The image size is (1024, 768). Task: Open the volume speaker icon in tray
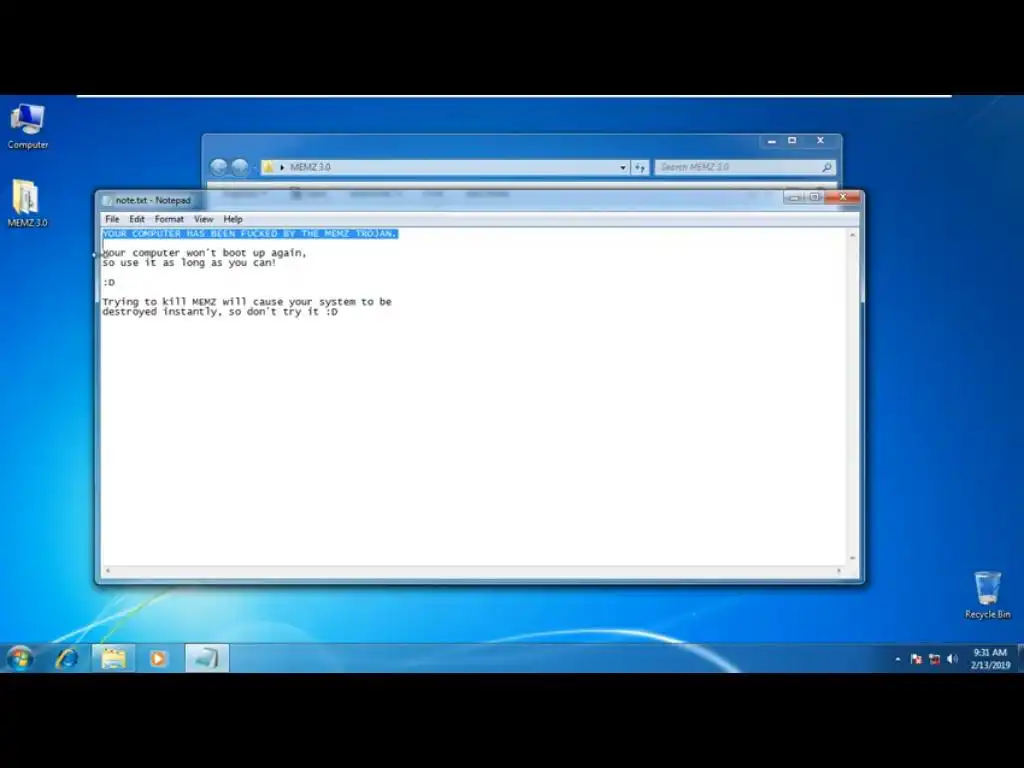[952, 659]
